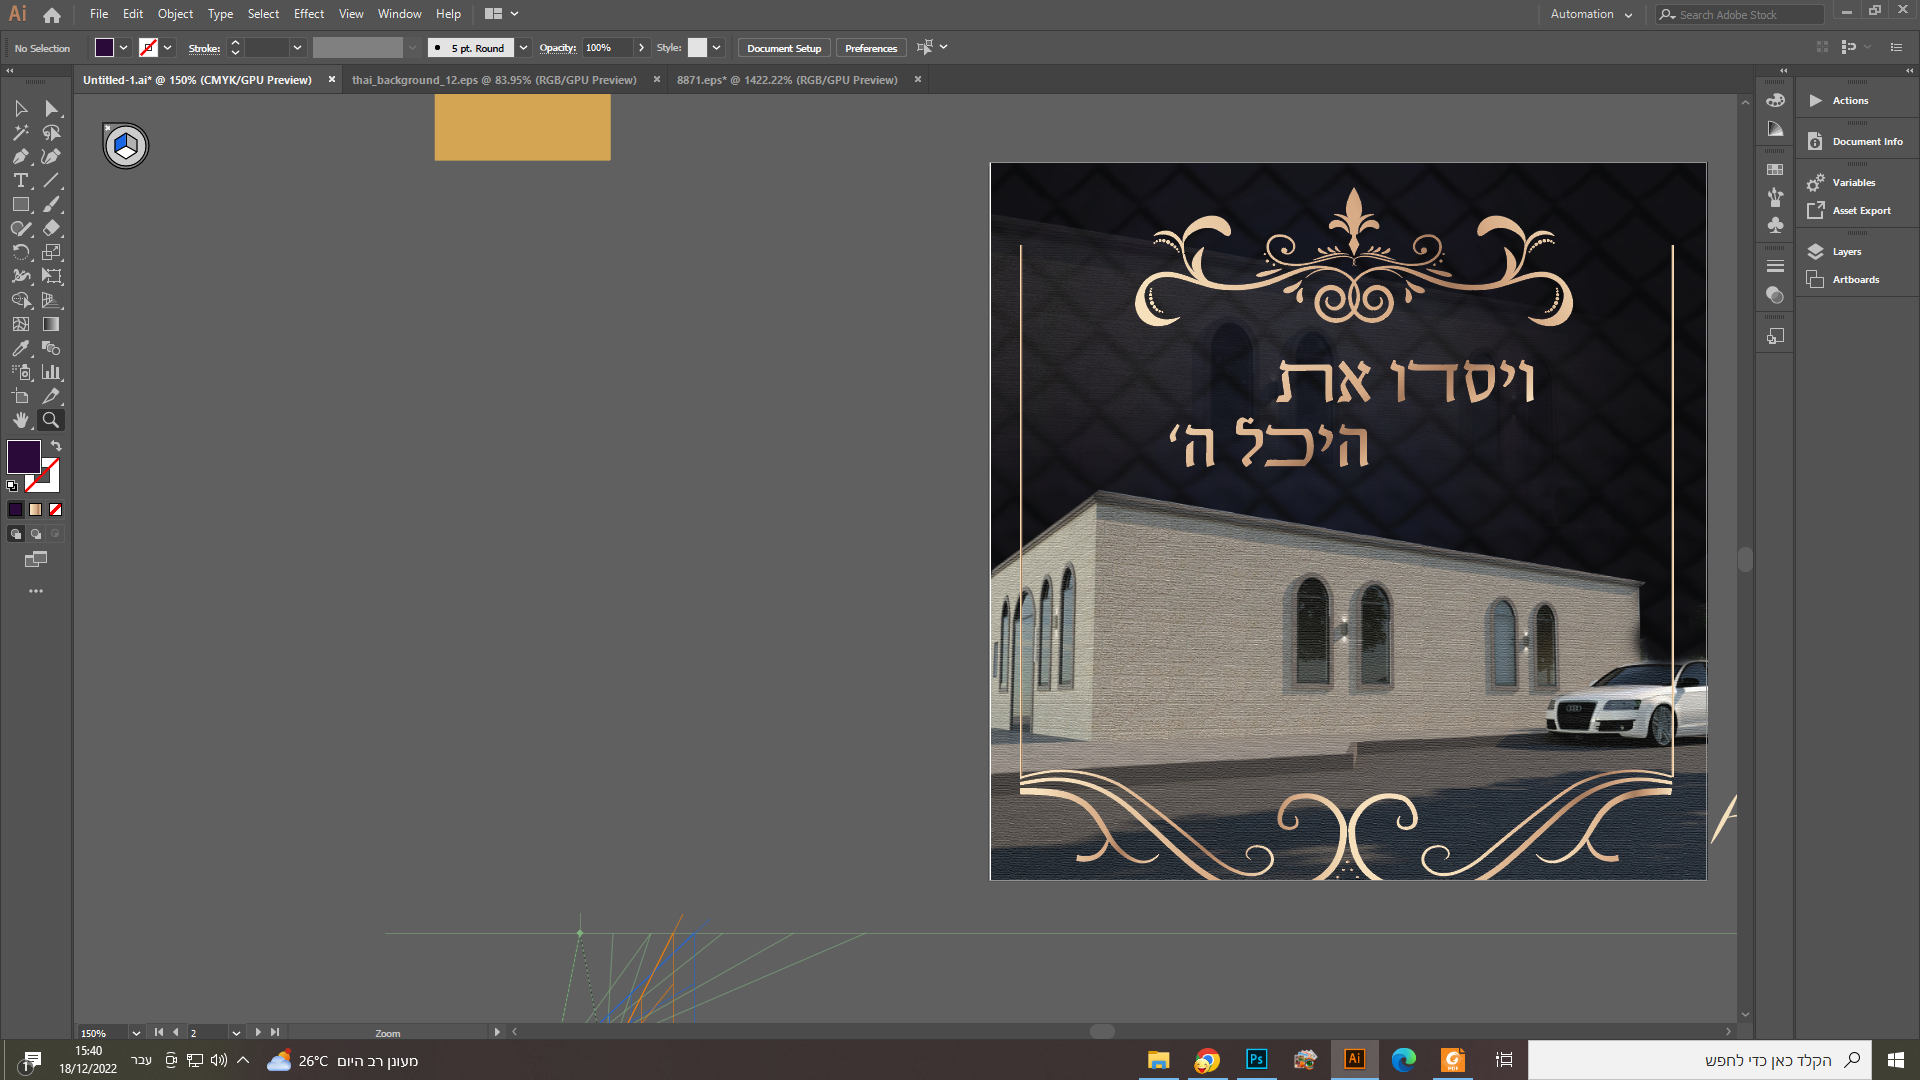Activate the Hand tool
Screen dimensions: 1920x1080
click(x=20, y=420)
